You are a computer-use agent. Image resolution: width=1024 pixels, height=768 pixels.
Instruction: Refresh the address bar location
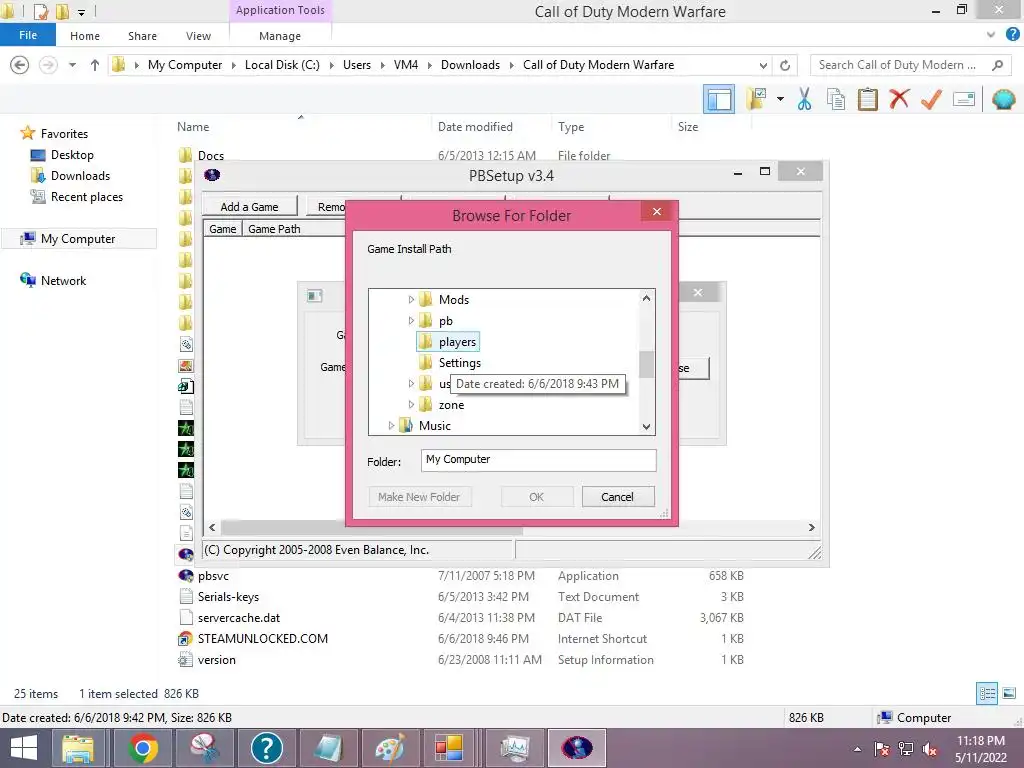tap(785, 65)
